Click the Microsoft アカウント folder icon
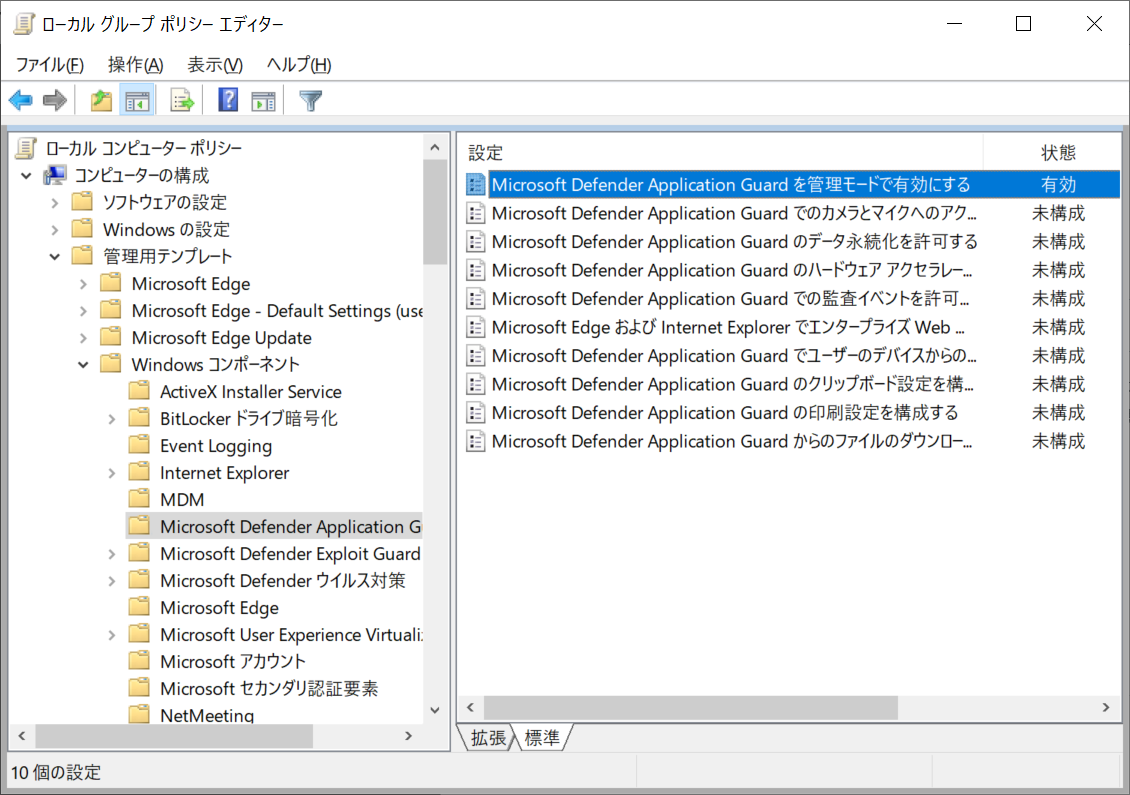Viewport: 1130px width, 795px height. (x=139, y=660)
